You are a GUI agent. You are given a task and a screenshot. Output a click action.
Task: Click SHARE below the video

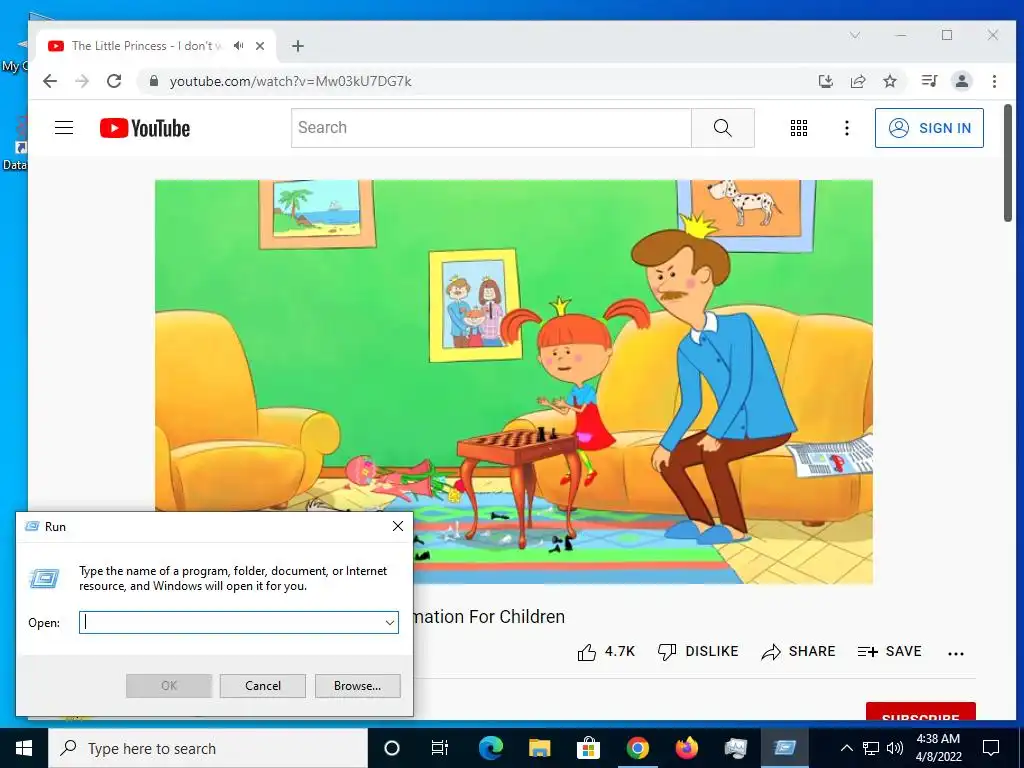click(x=799, y=652)
